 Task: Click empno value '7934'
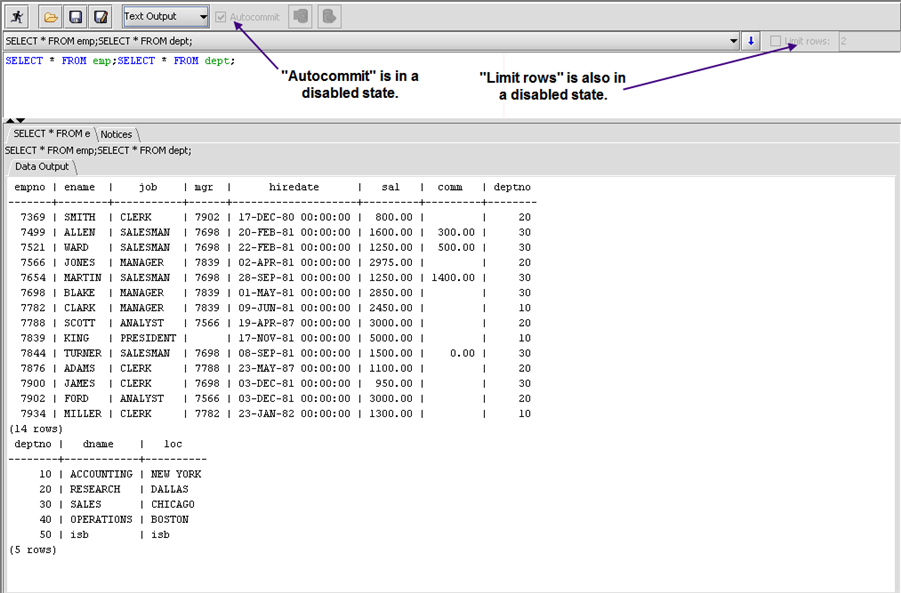tap(33, 414)
